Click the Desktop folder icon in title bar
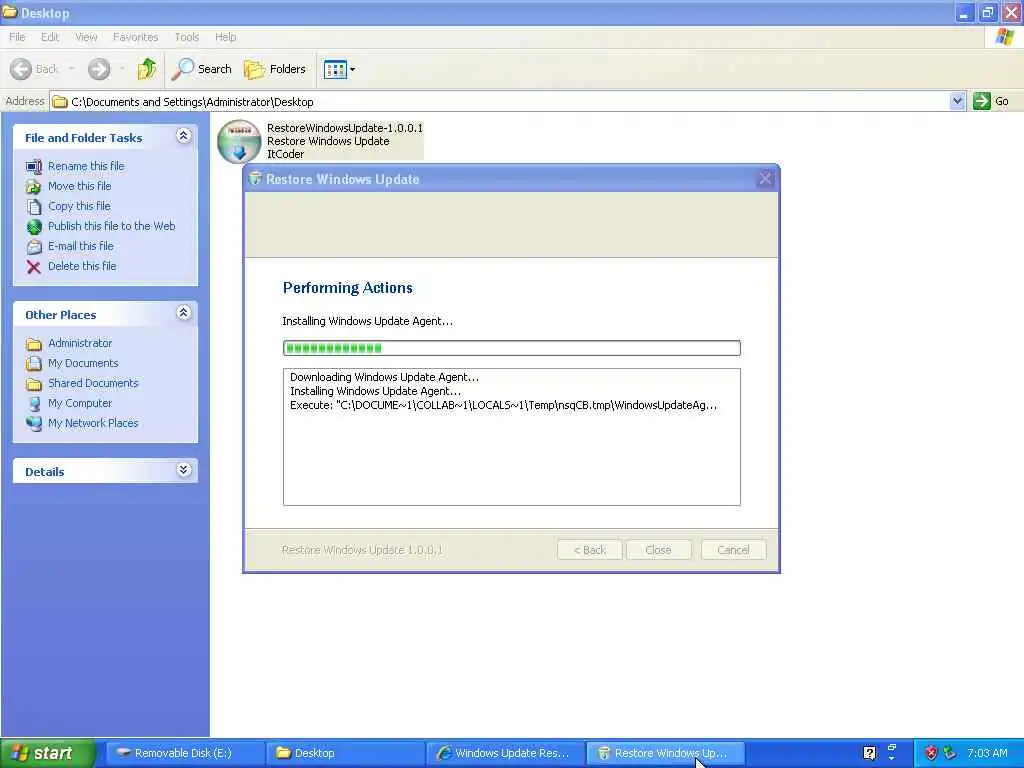The height and width of the screenshot is (768, 1024). [10, 12]
